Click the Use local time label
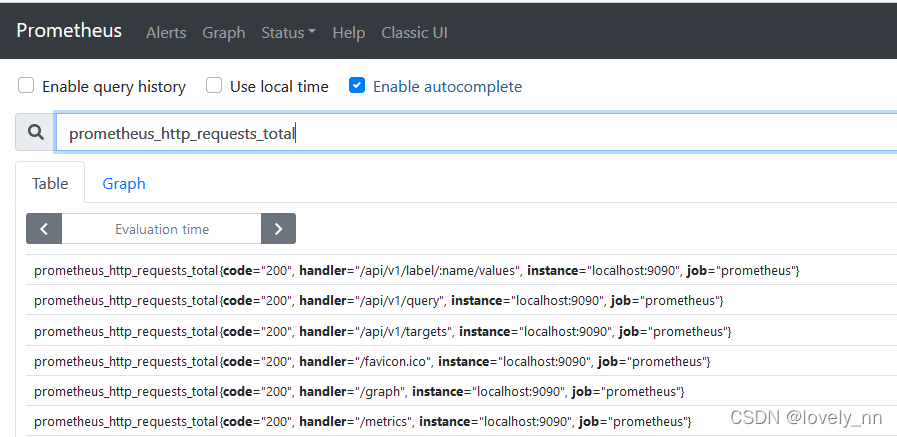This screenshot has height=437, width=897. (x=279, y=86)
